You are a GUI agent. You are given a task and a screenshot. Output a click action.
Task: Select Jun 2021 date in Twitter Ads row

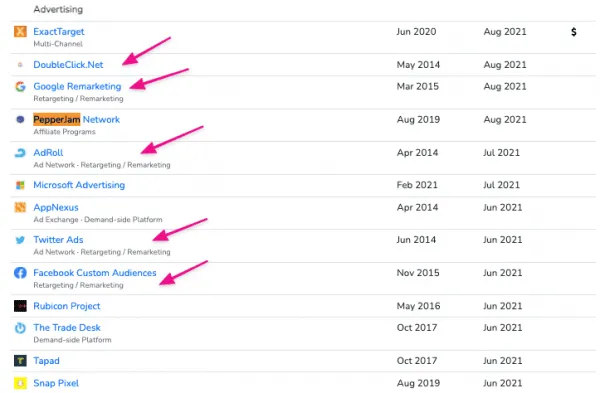point(502,240)
